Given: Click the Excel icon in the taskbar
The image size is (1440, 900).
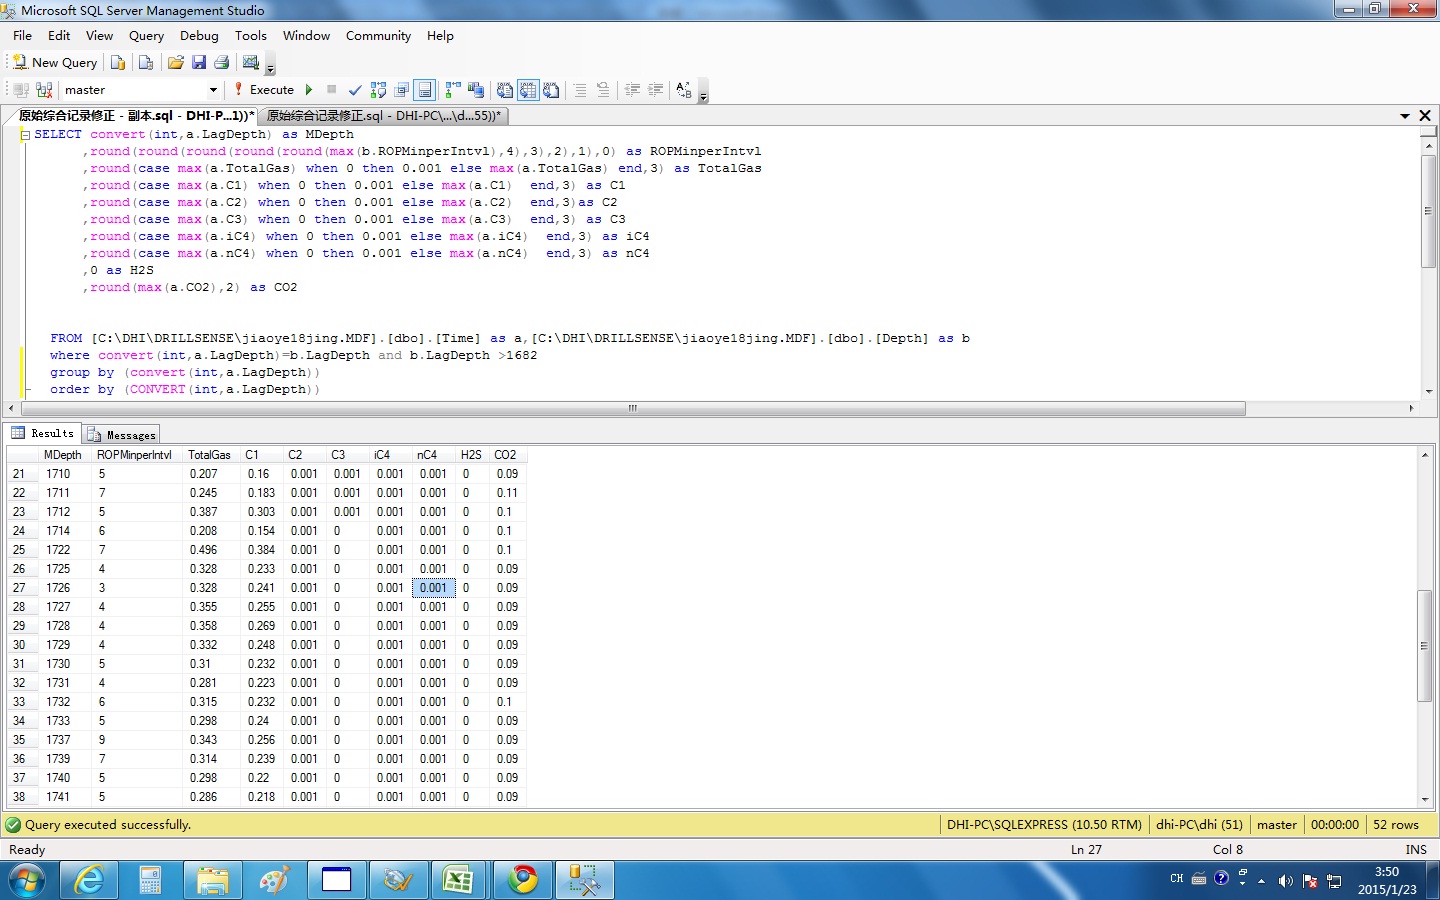Looking at the screenshot, I should 458,880.
